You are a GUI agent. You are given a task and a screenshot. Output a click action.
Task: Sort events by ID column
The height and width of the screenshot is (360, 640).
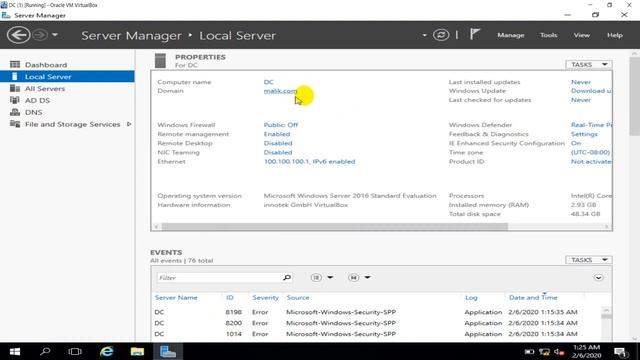tap(230, 298)
